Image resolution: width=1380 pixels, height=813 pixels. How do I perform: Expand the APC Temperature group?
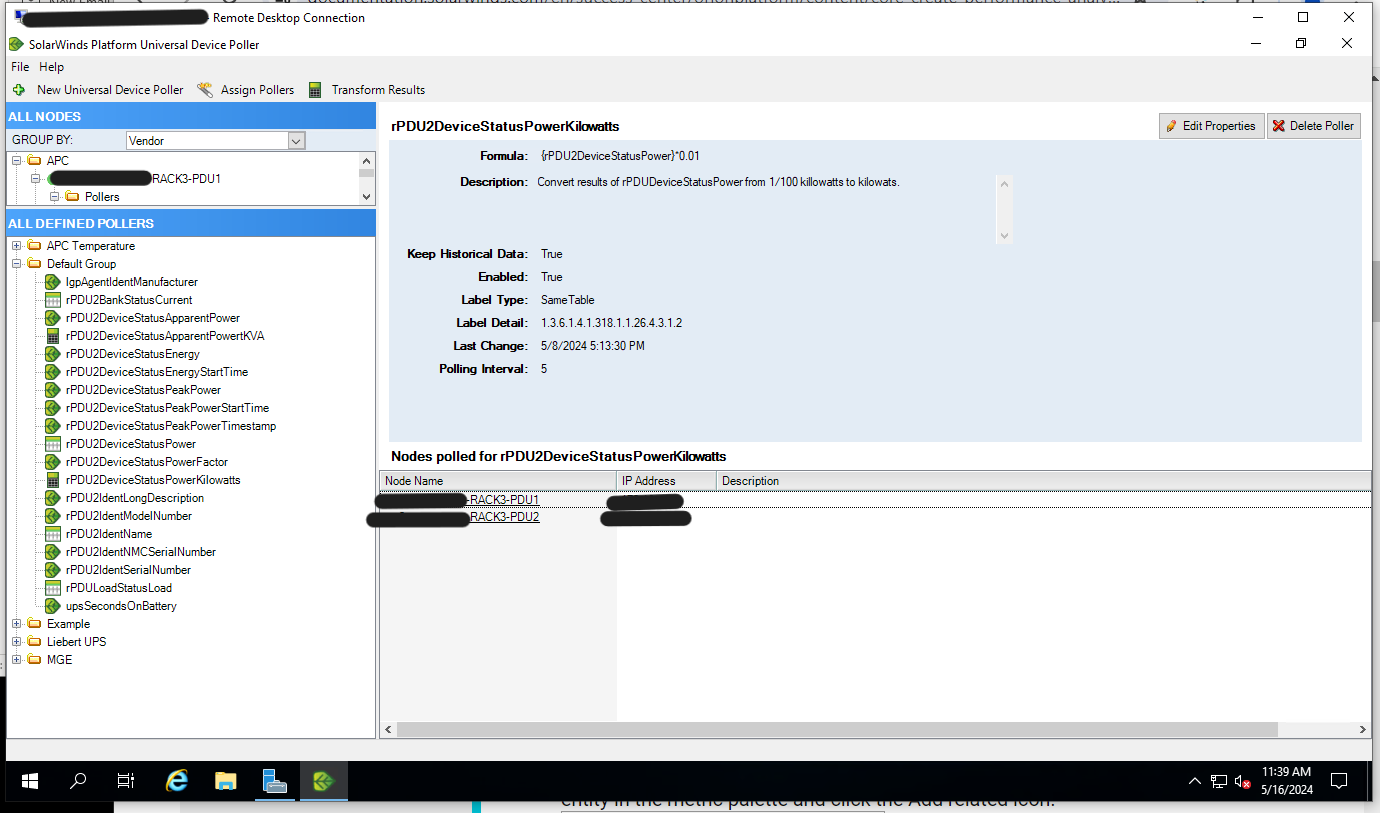17,246
